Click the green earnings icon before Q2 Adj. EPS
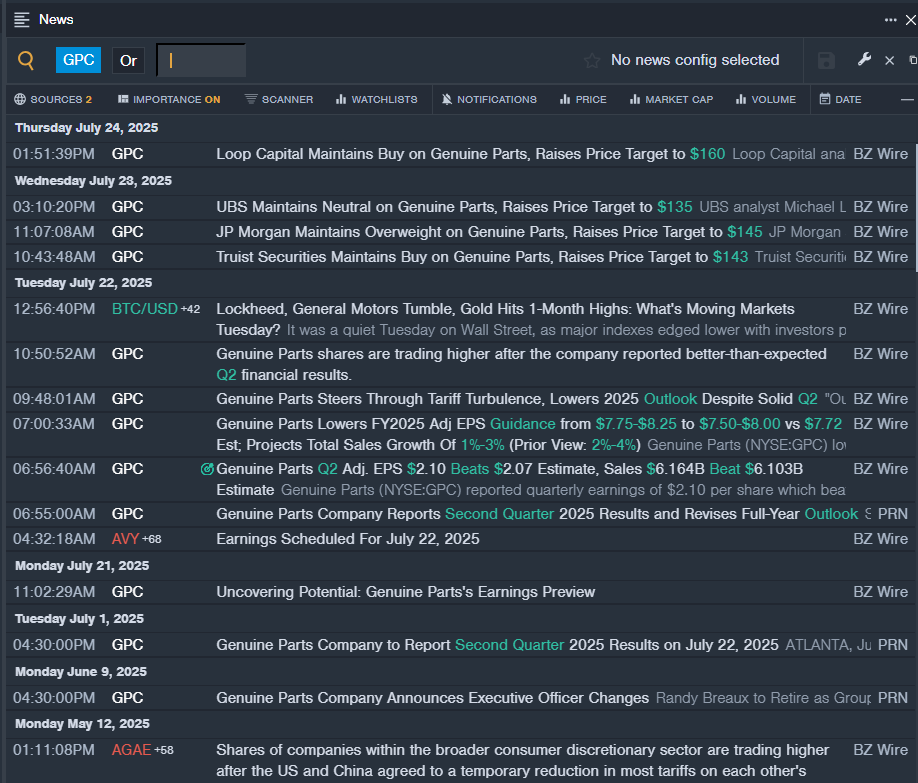This screenshot has width=918, height=783. [207, 469]
